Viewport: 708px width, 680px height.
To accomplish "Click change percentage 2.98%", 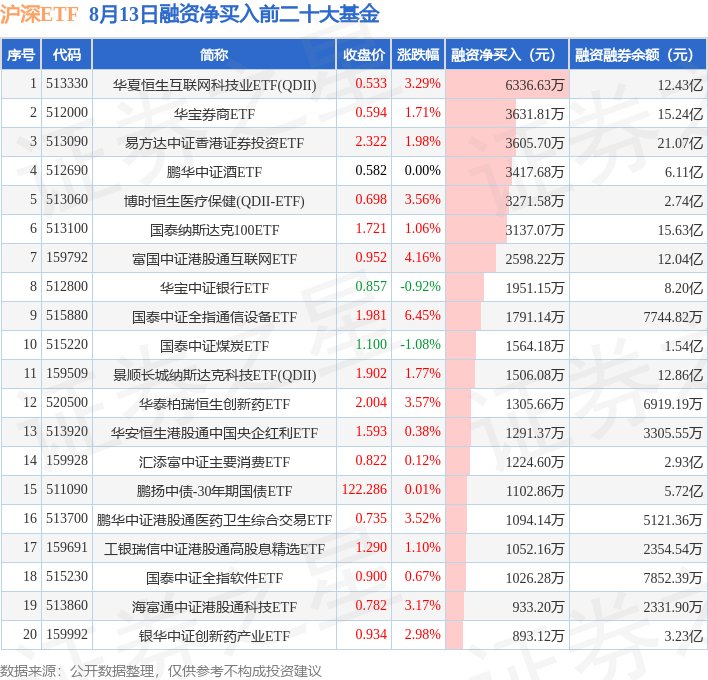I will pyautogui.click(x=422, y=634).
